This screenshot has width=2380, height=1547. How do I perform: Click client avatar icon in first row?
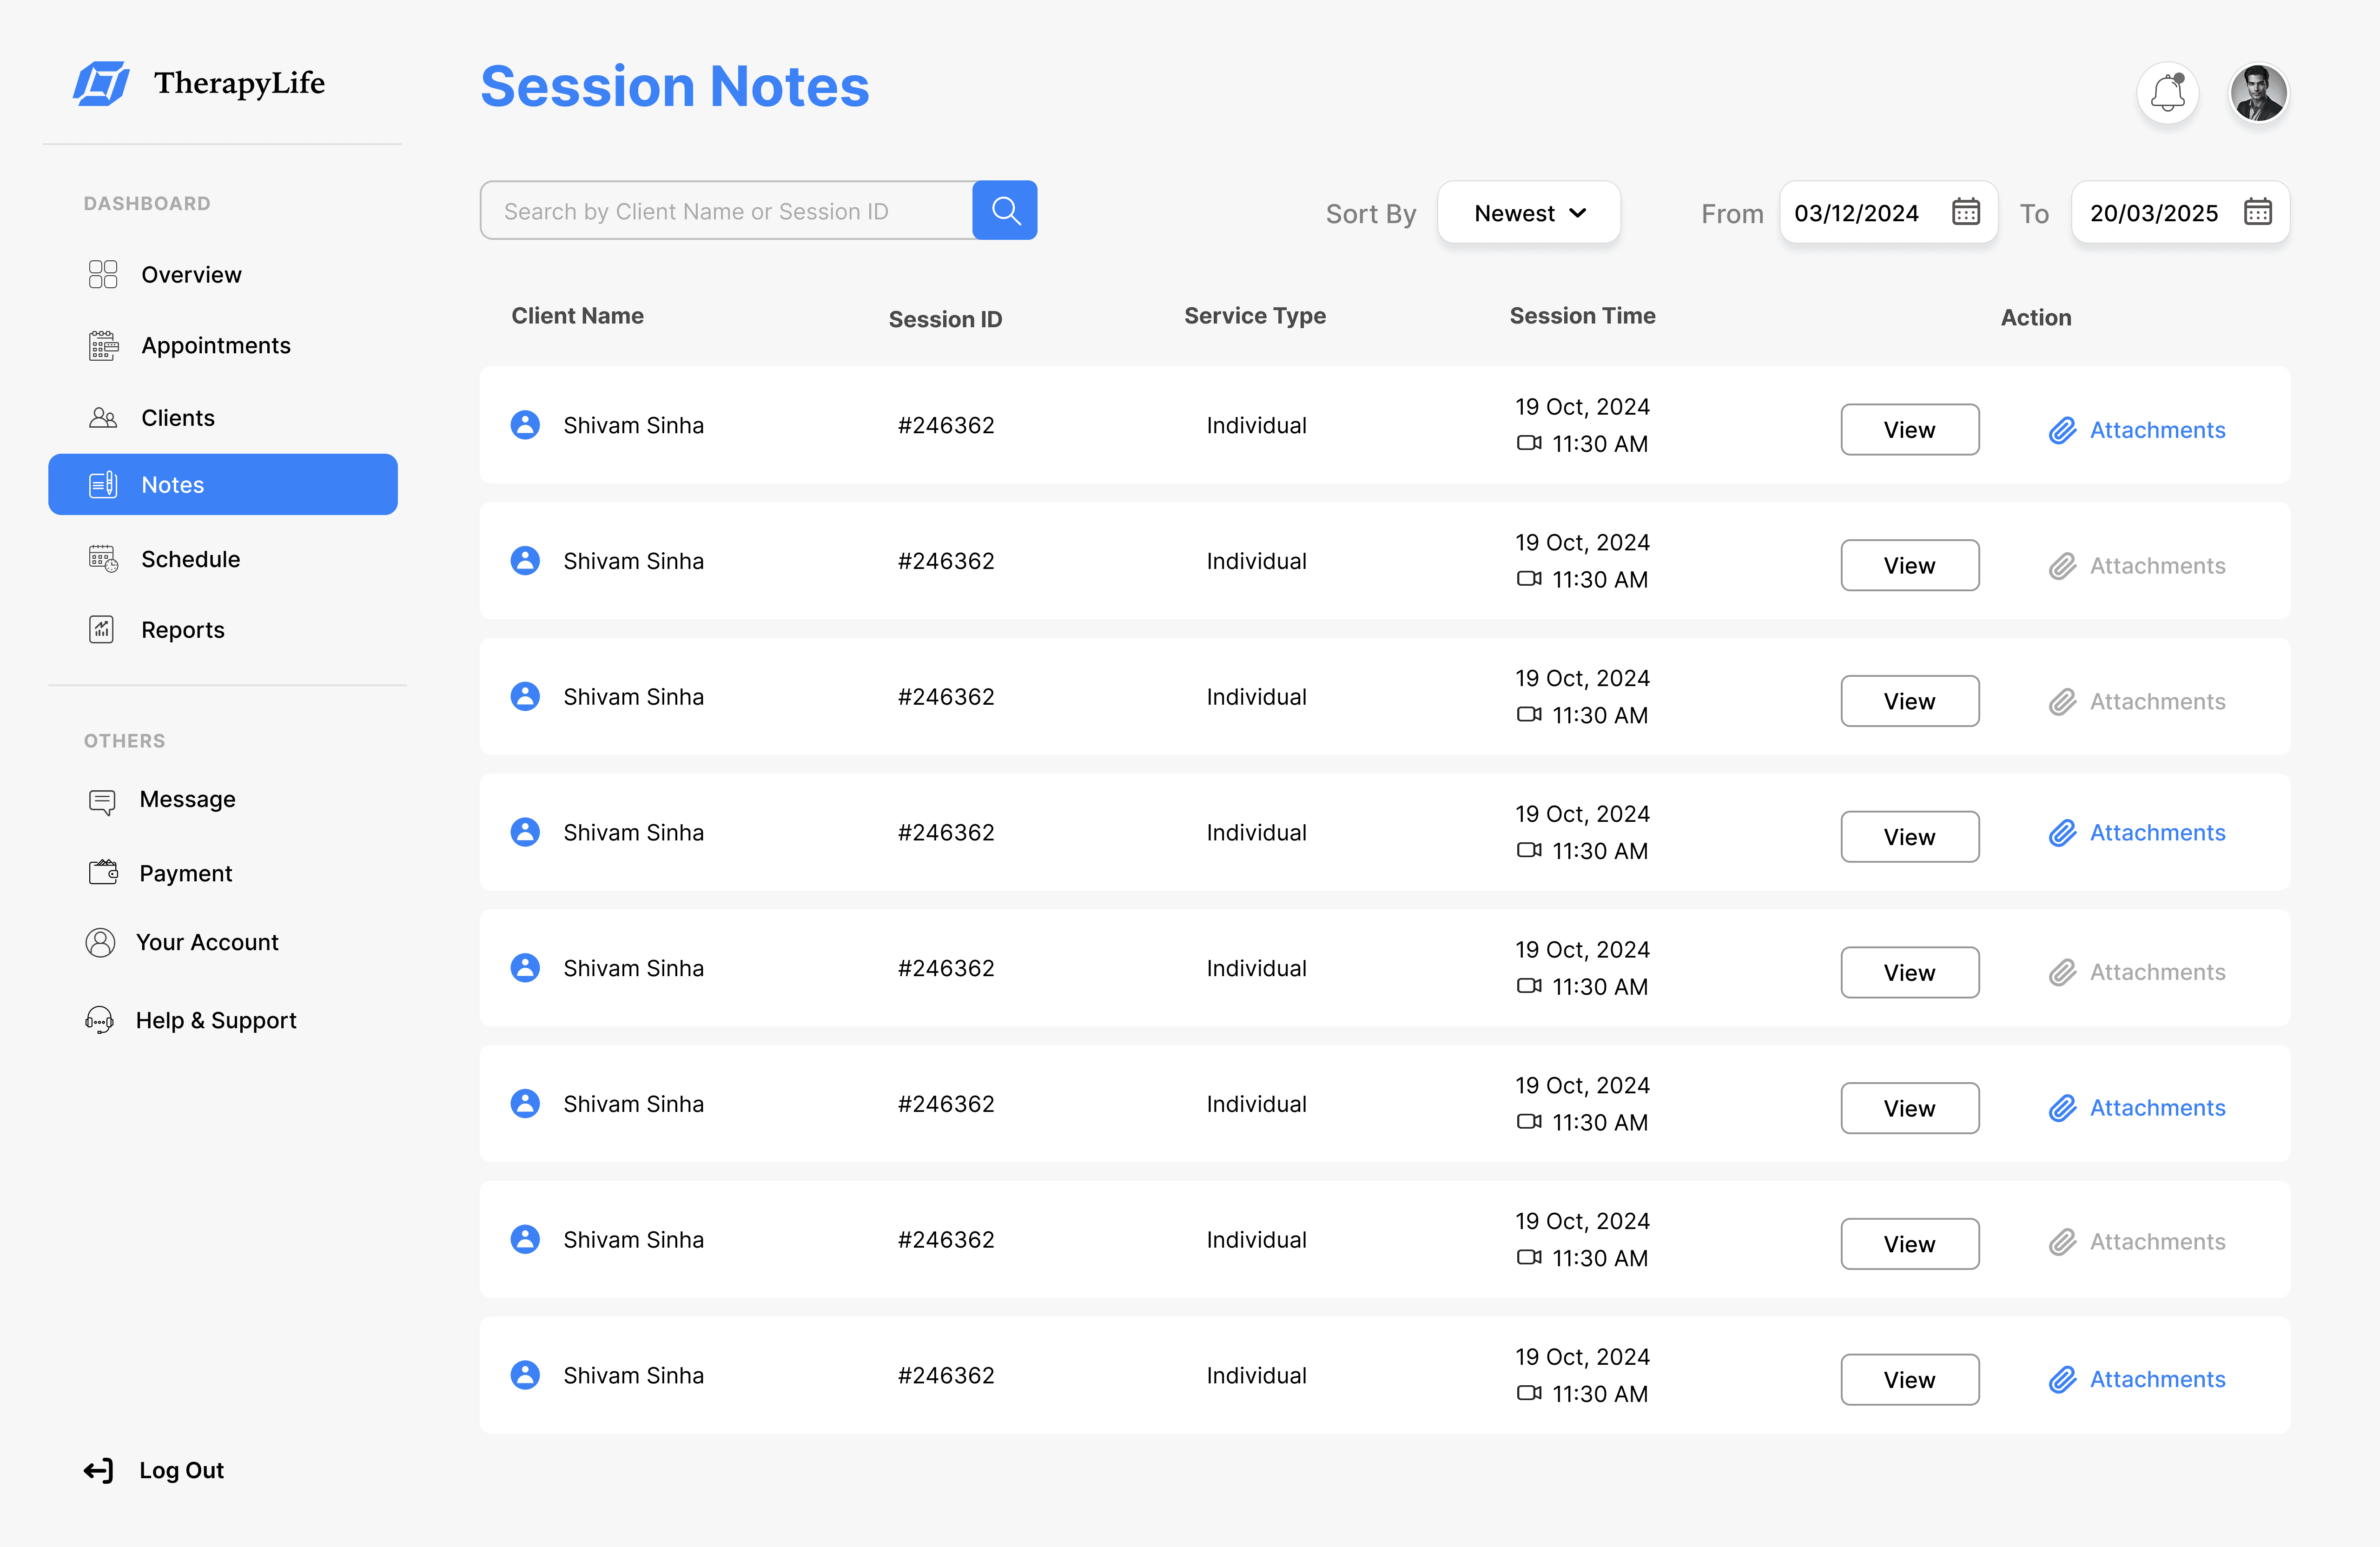pyautogui.click(x=525, y=425)
